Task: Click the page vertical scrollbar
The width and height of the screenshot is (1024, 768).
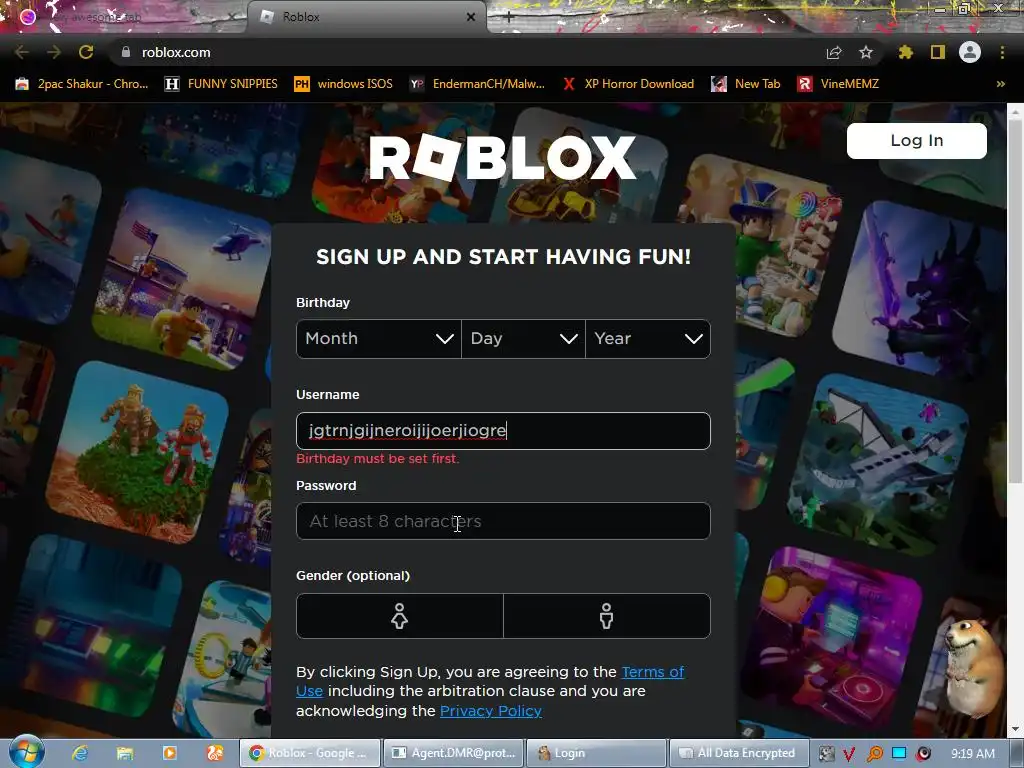Action: 1015,302
